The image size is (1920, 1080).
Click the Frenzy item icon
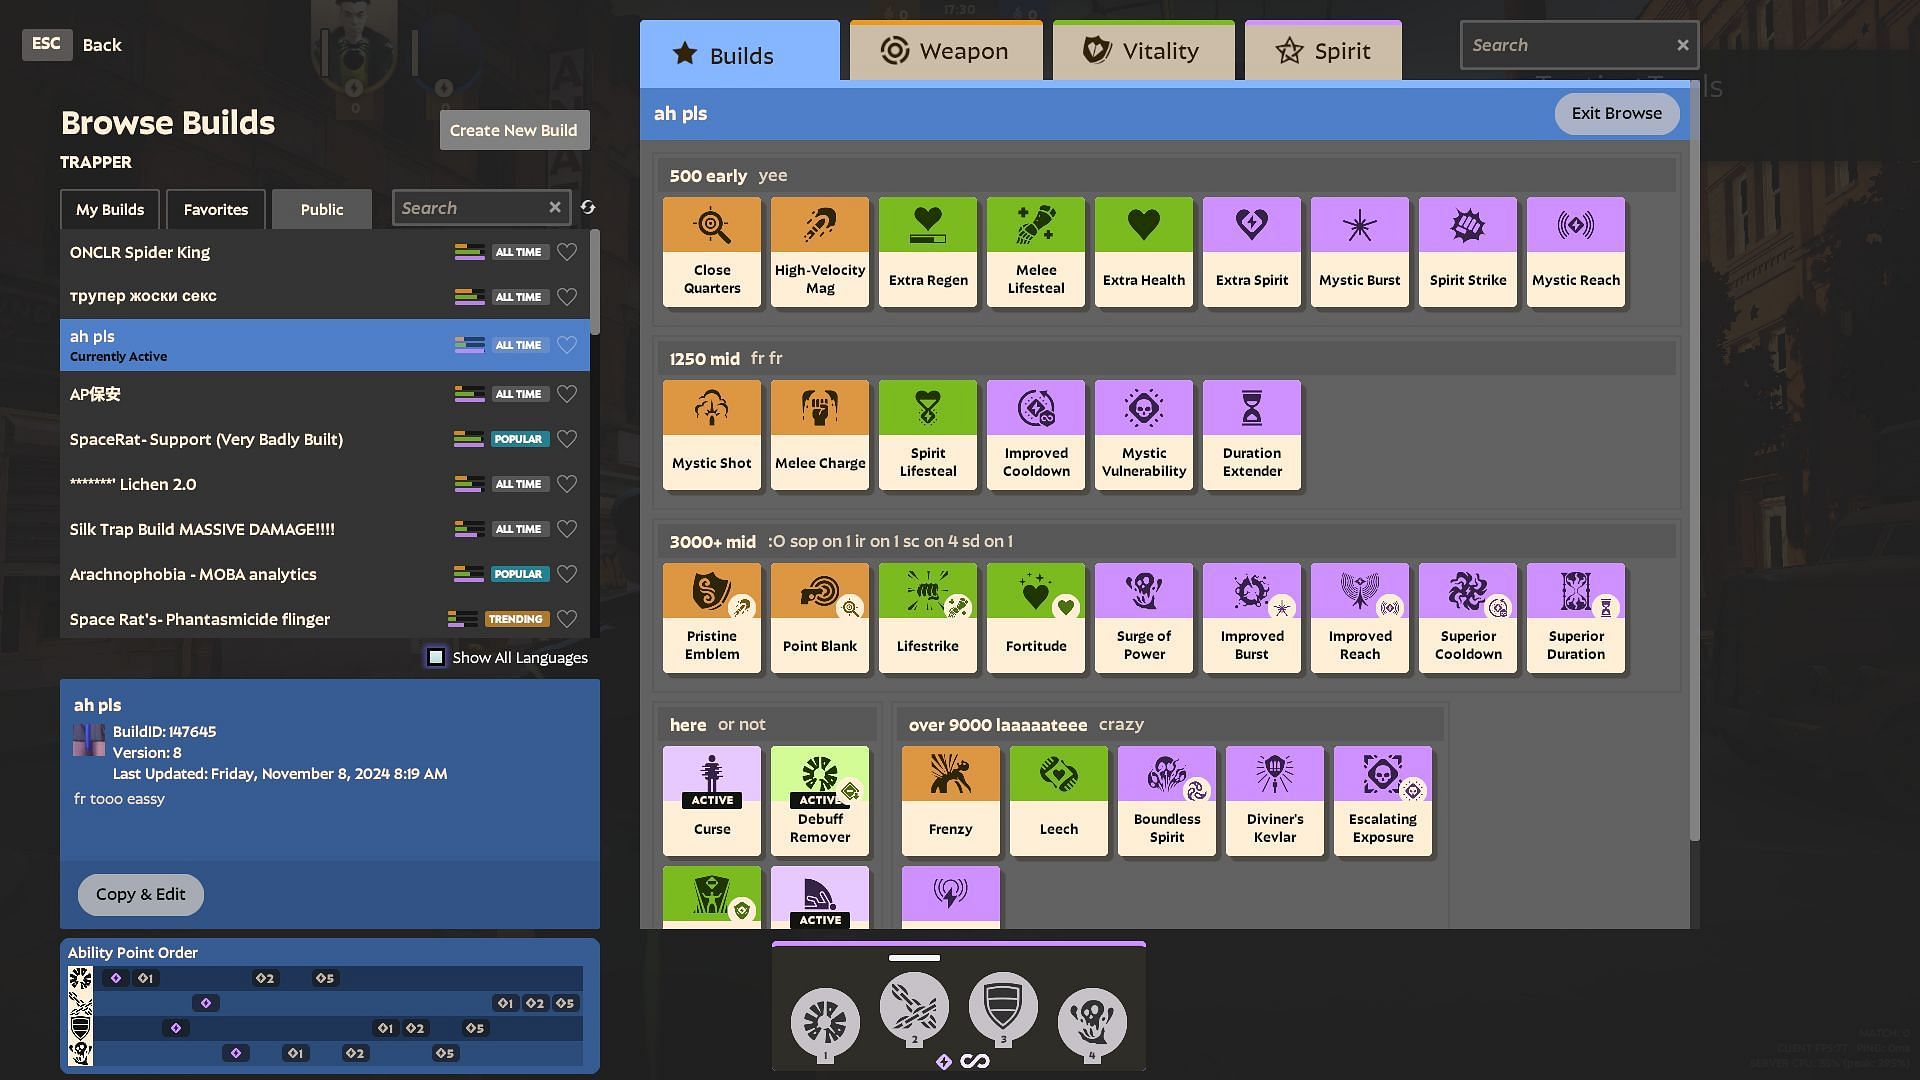click(950, 775)
